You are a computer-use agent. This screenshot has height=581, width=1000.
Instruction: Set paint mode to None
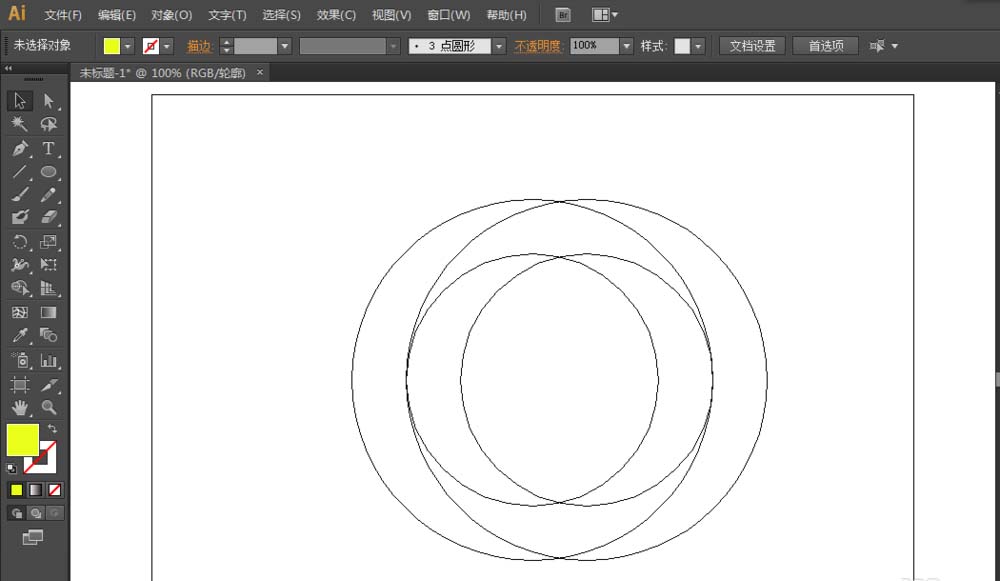pos(55,490)
